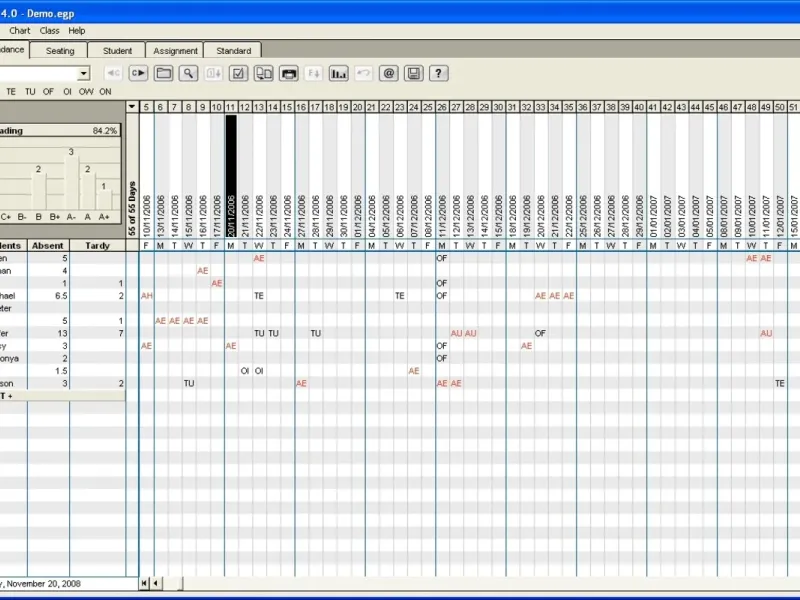Screen dimensions: 800x600
Task: Click the grayed-out undo arrow button
Action: pos(363,73)
